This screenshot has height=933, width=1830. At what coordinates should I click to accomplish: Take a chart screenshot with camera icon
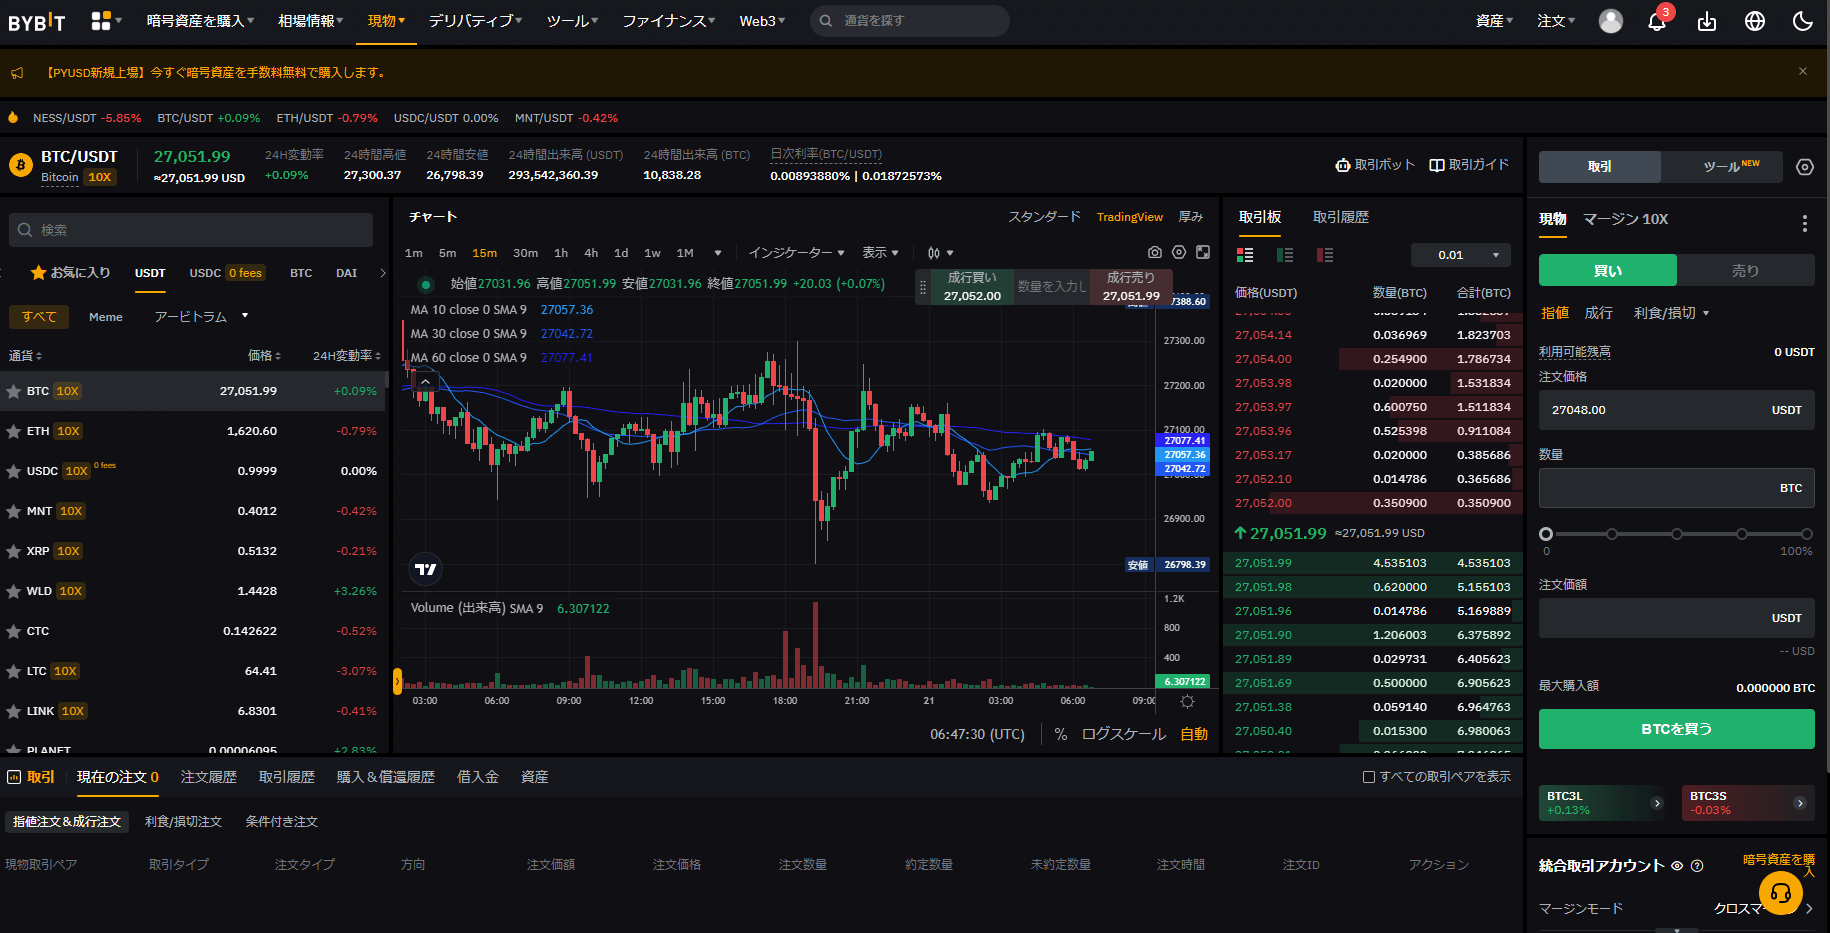1155,253
